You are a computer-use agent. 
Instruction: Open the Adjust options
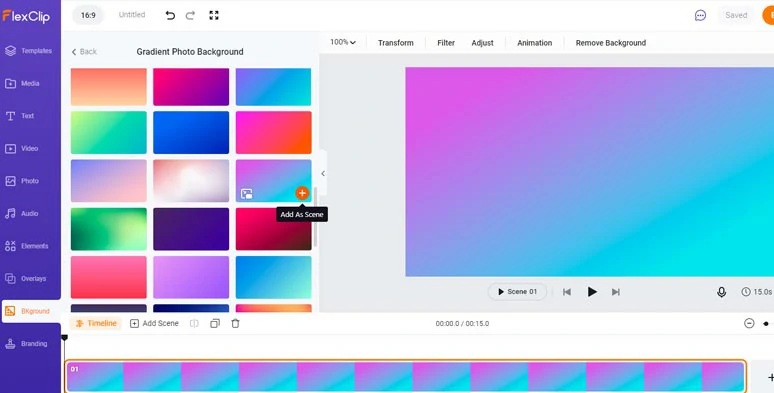(482, 43)
